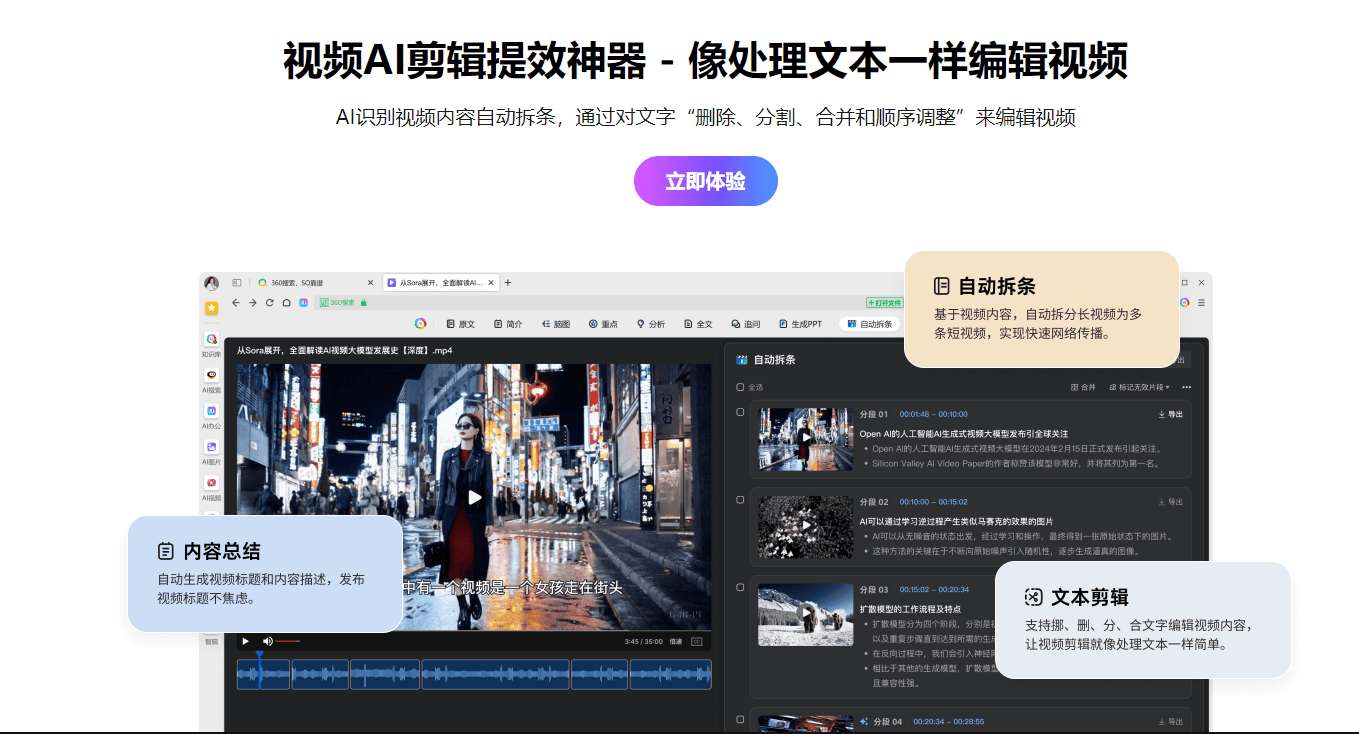Image resolution: width=1359 pixels, height=734 pixels.
Task: Open the 分析 tab
Action: click(650, 324)
